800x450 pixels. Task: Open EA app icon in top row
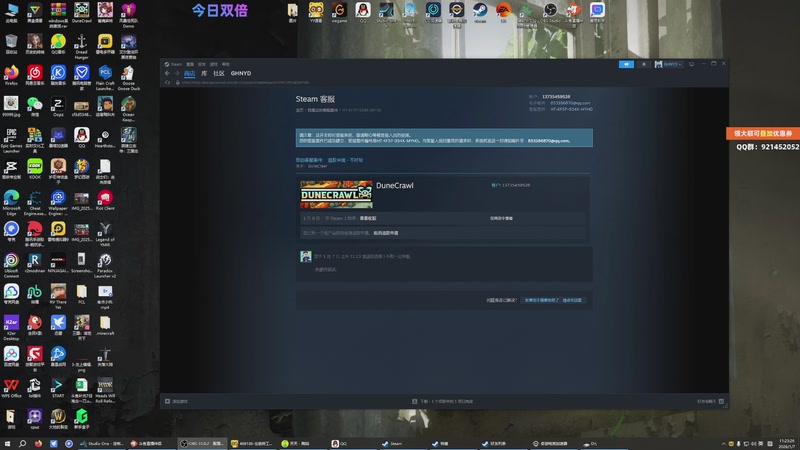[504, 12]
